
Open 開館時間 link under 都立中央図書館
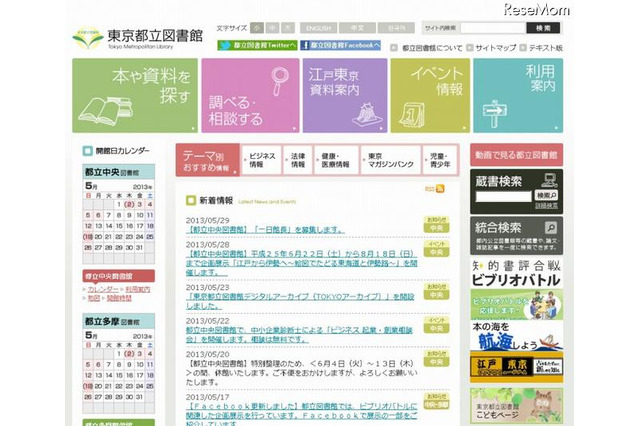click(119, 298)
